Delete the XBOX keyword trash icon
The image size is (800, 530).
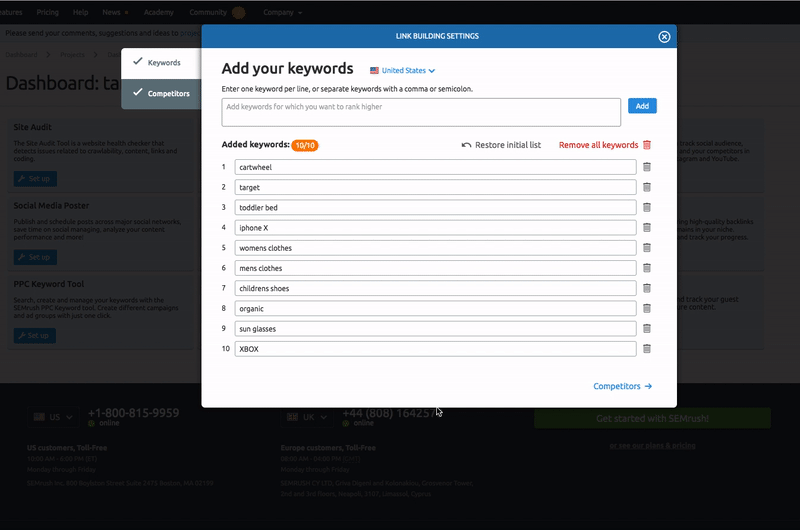click(646, 349)
